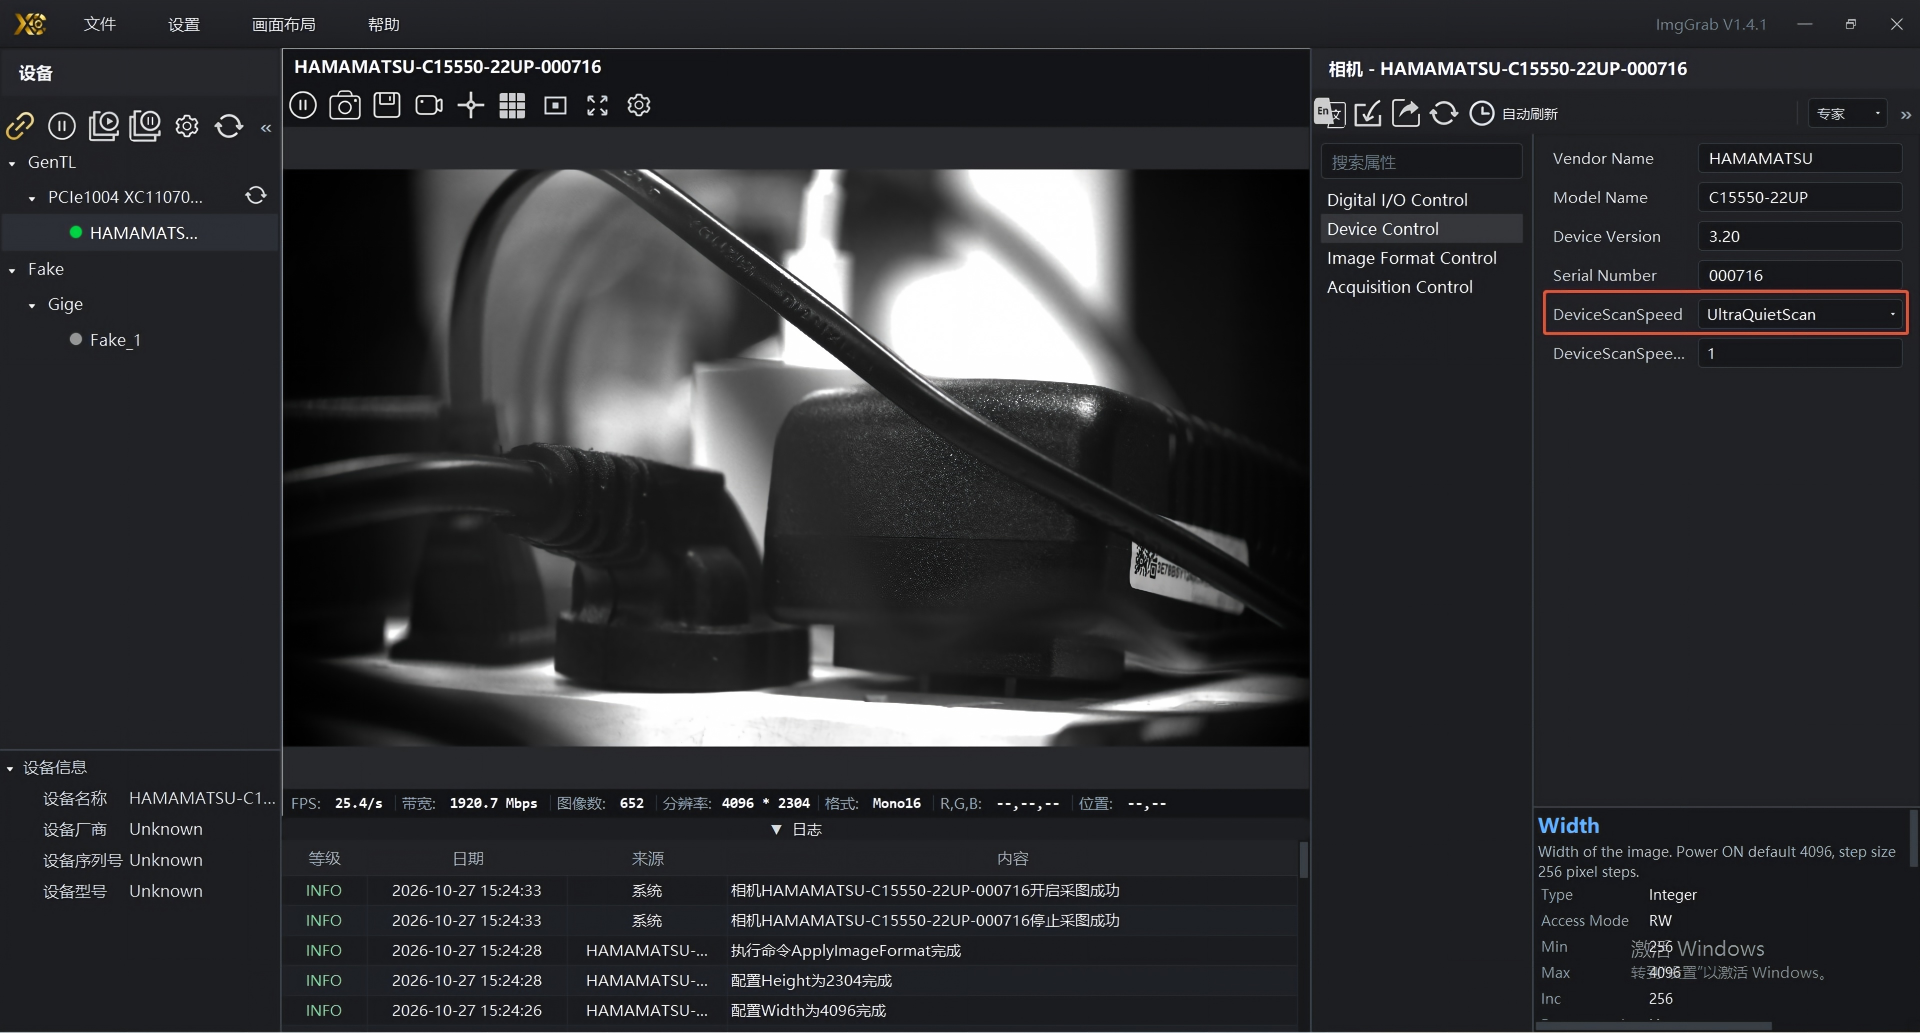Image resolution: width=1920 pixels, height=1033 pixels.
Task: Open the 专家 user level dropdown
Action: coord(1847,113)
